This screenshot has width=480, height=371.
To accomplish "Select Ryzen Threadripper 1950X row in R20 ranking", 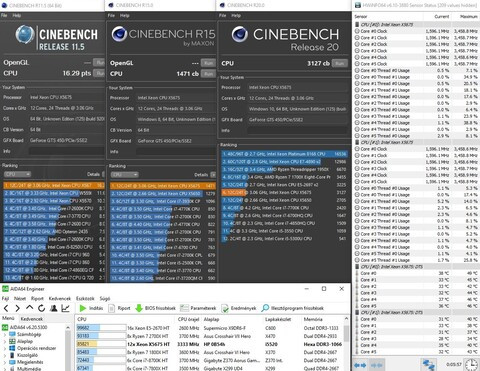I will tap(284, 169).
